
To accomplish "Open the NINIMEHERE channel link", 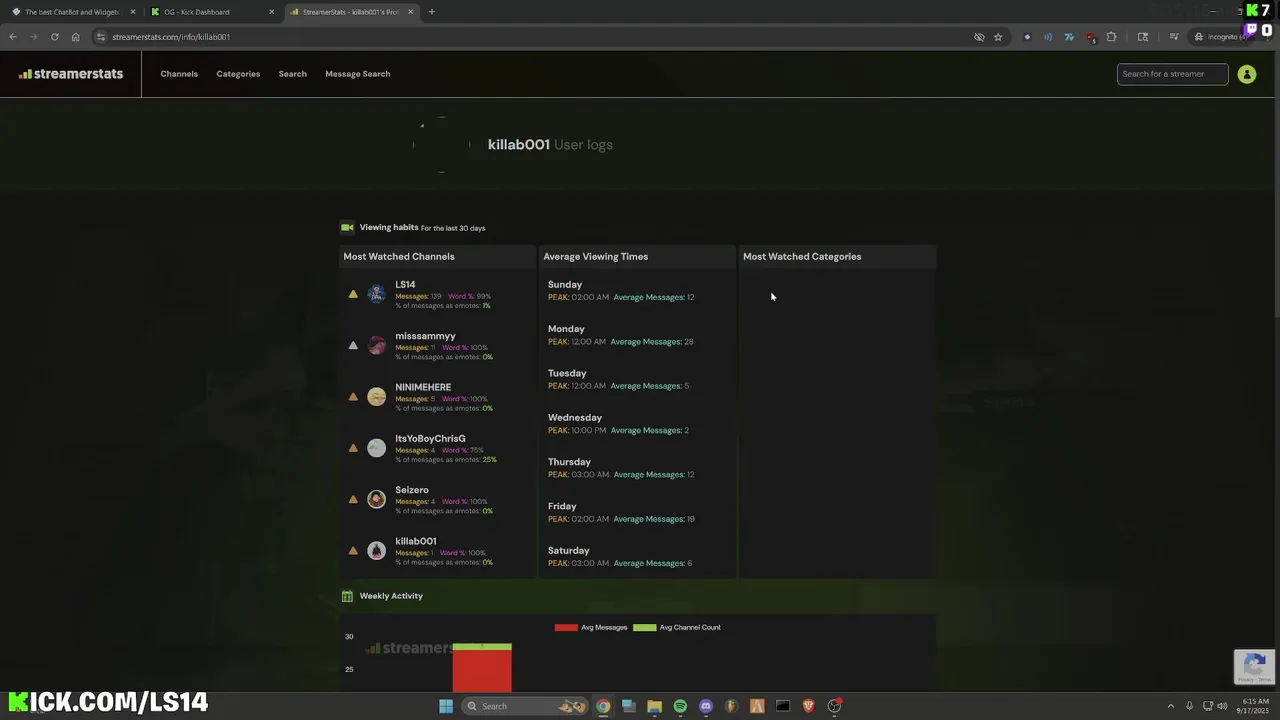I will point(423,387).
